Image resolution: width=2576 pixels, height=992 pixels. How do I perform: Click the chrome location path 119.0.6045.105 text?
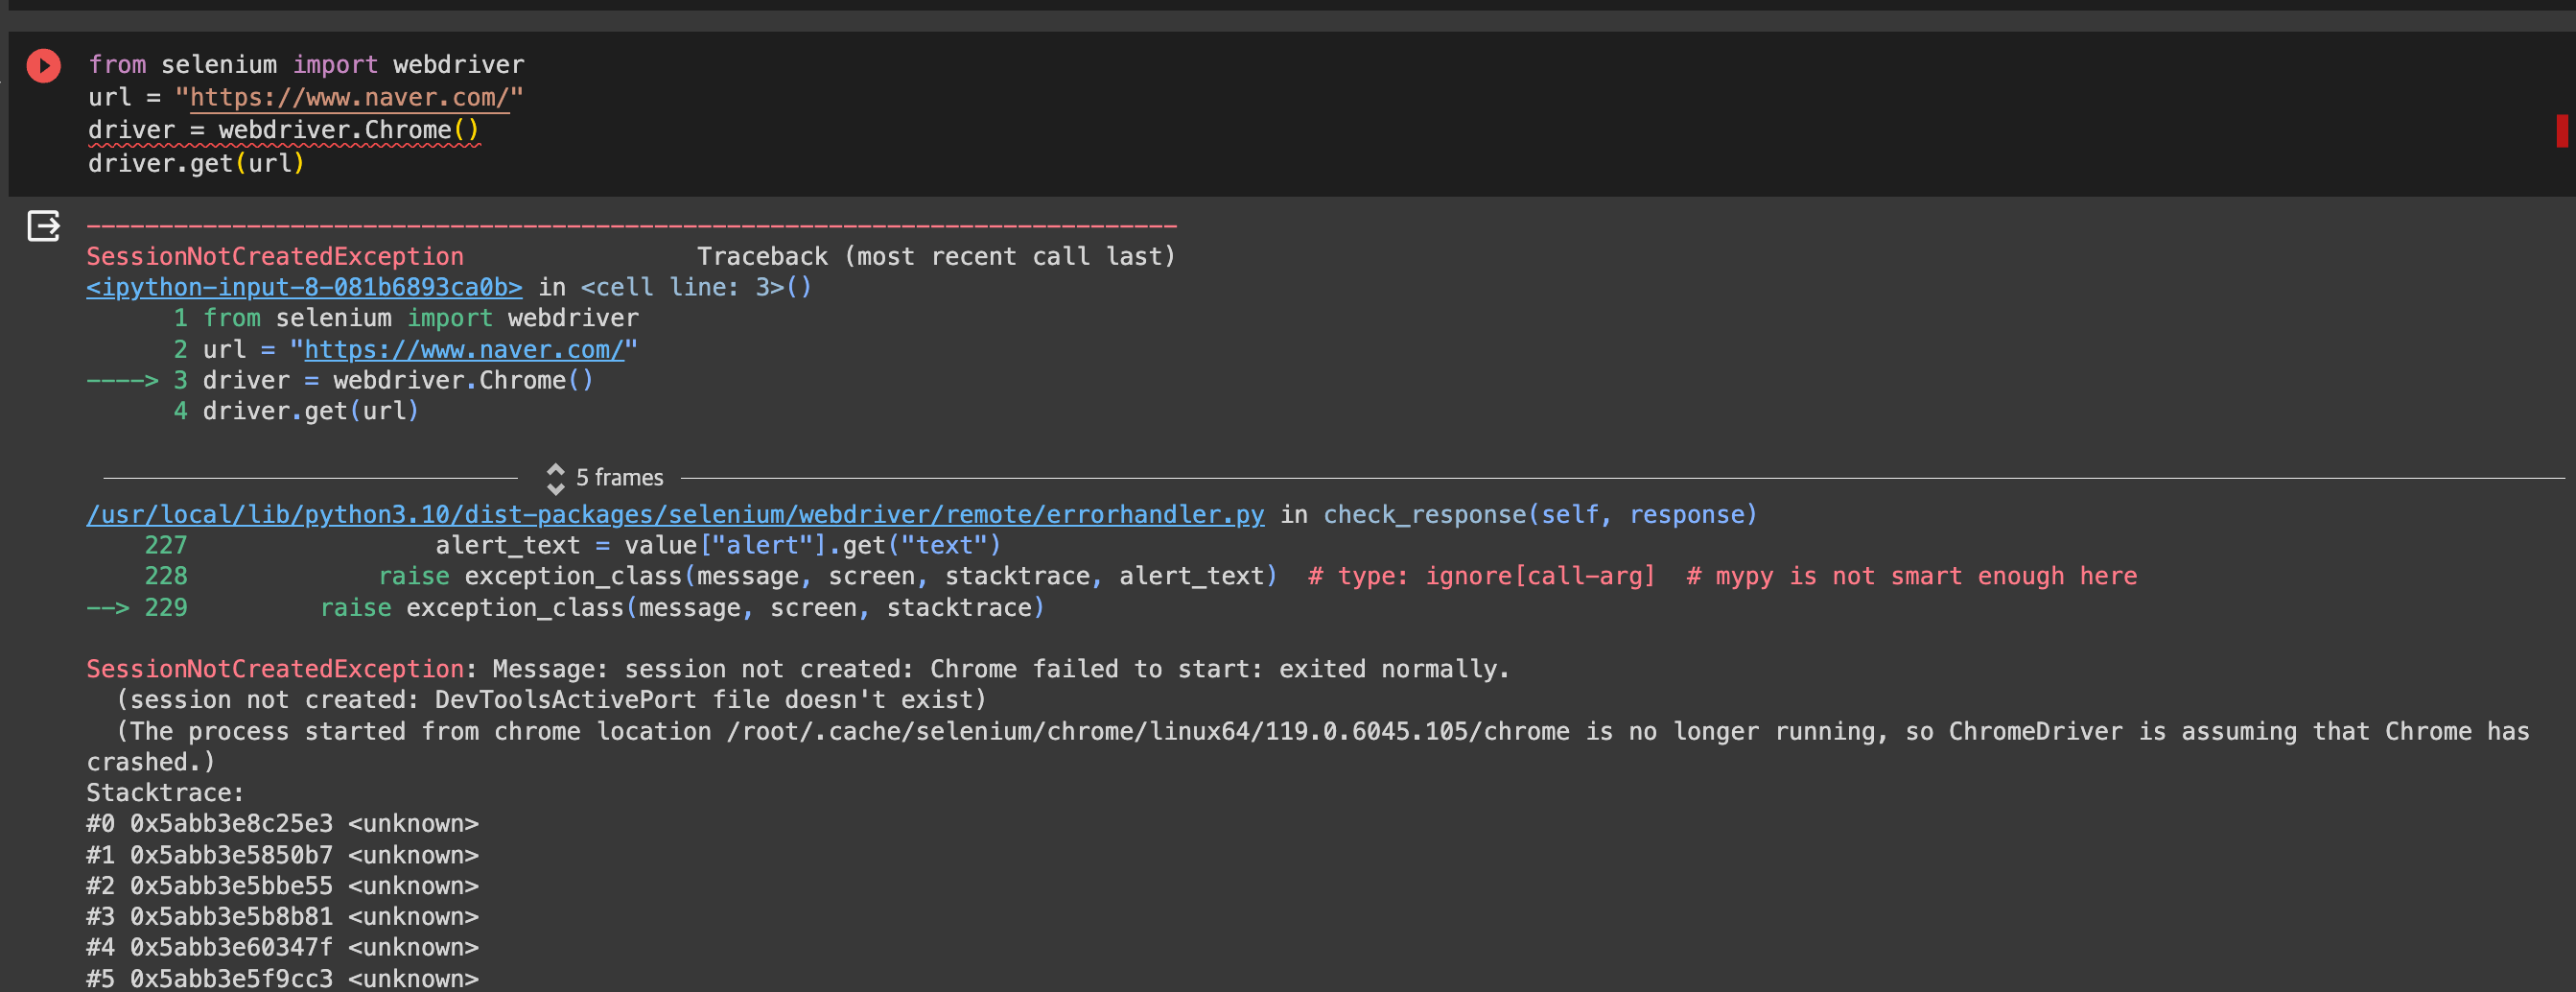pos(1148,731)
